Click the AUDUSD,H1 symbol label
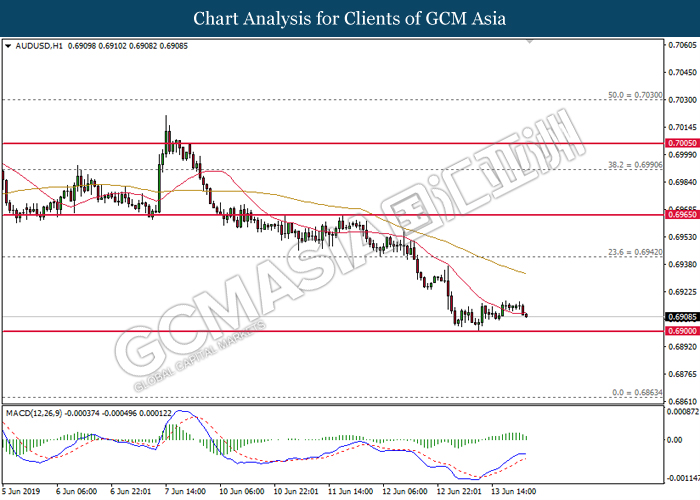Screen dimensions: 700x500 (x=39, y=46)
